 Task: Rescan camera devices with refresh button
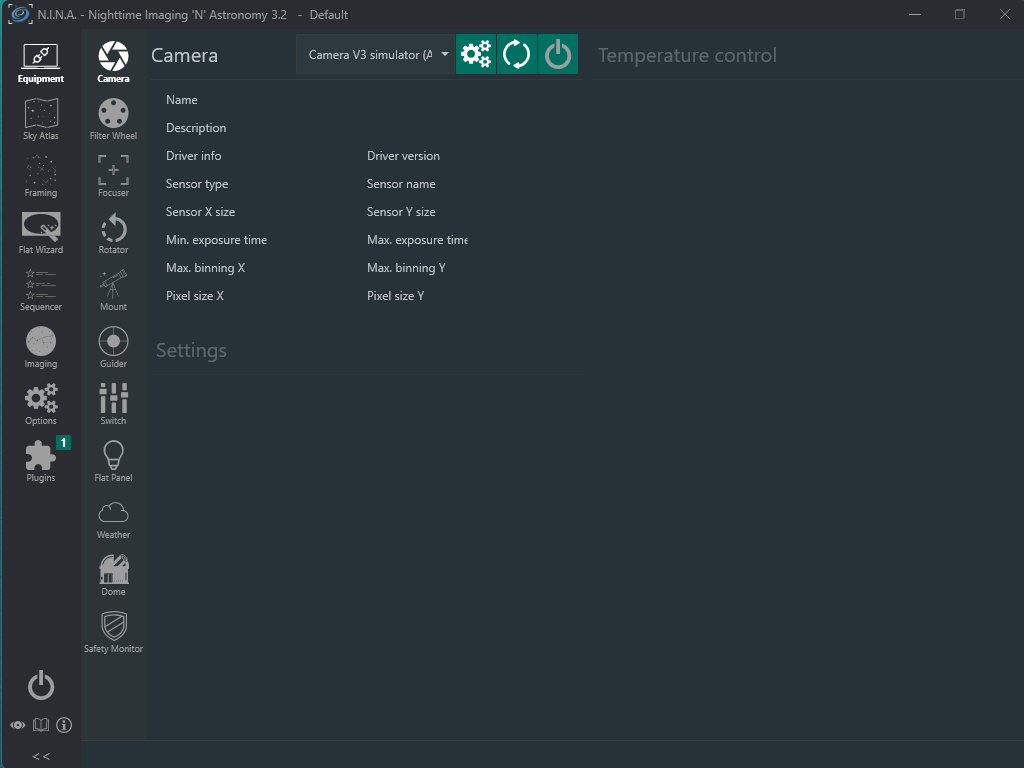[x=517, y=54]
